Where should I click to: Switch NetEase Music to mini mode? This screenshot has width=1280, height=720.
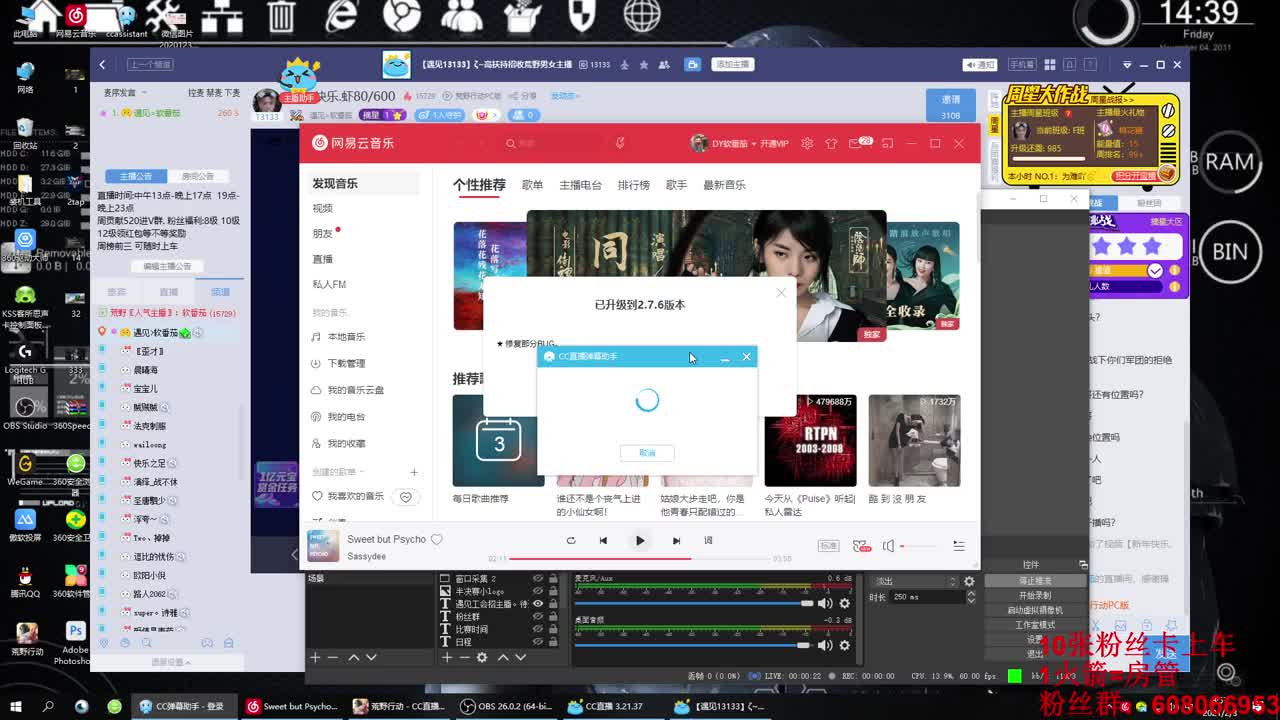coord(887,144)
